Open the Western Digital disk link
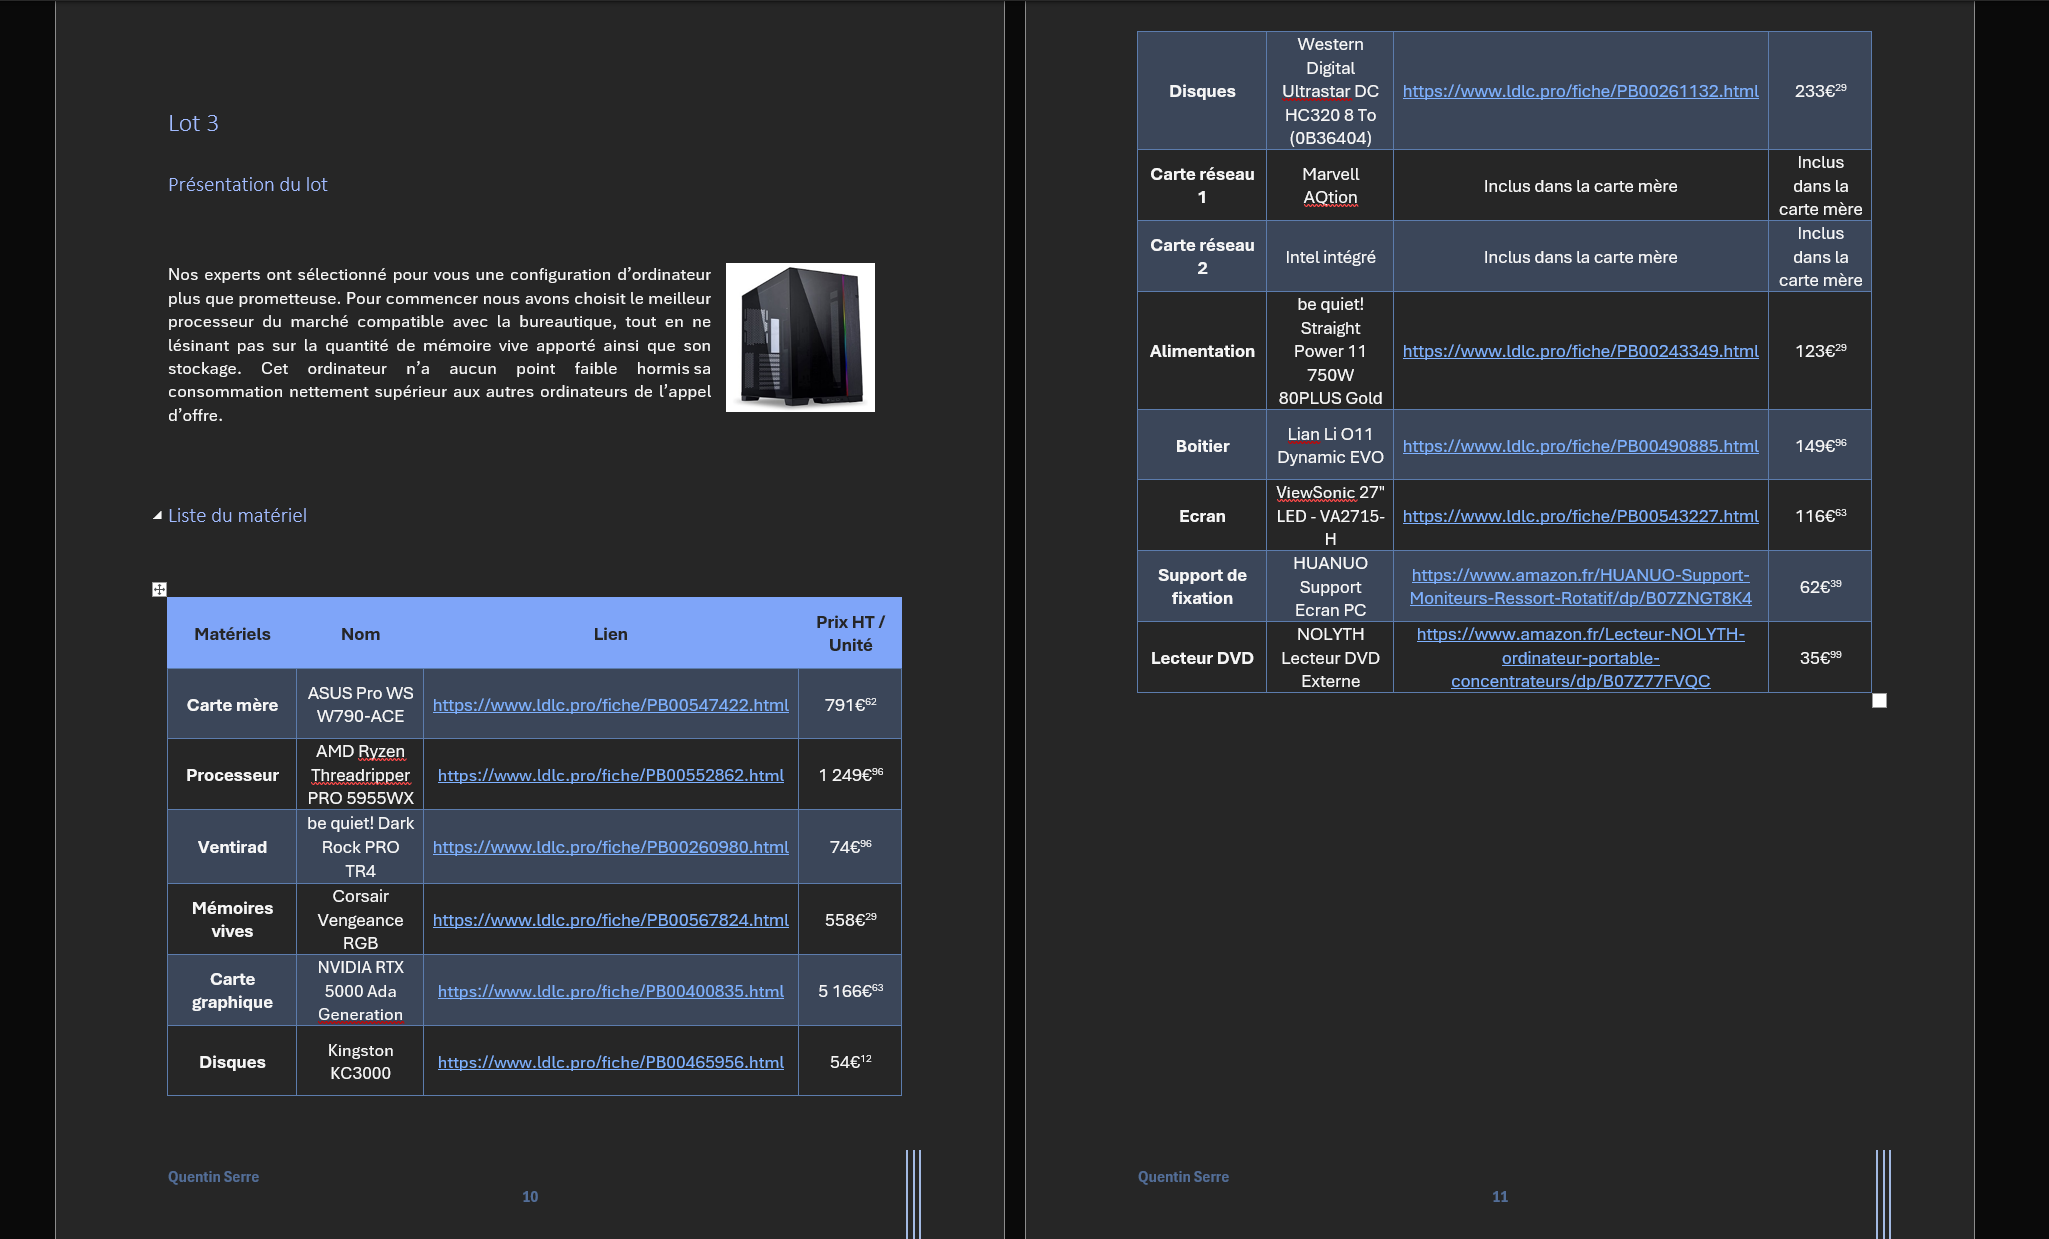The width and height of the screenshot is (2049, 1239). click(1580, 91)
